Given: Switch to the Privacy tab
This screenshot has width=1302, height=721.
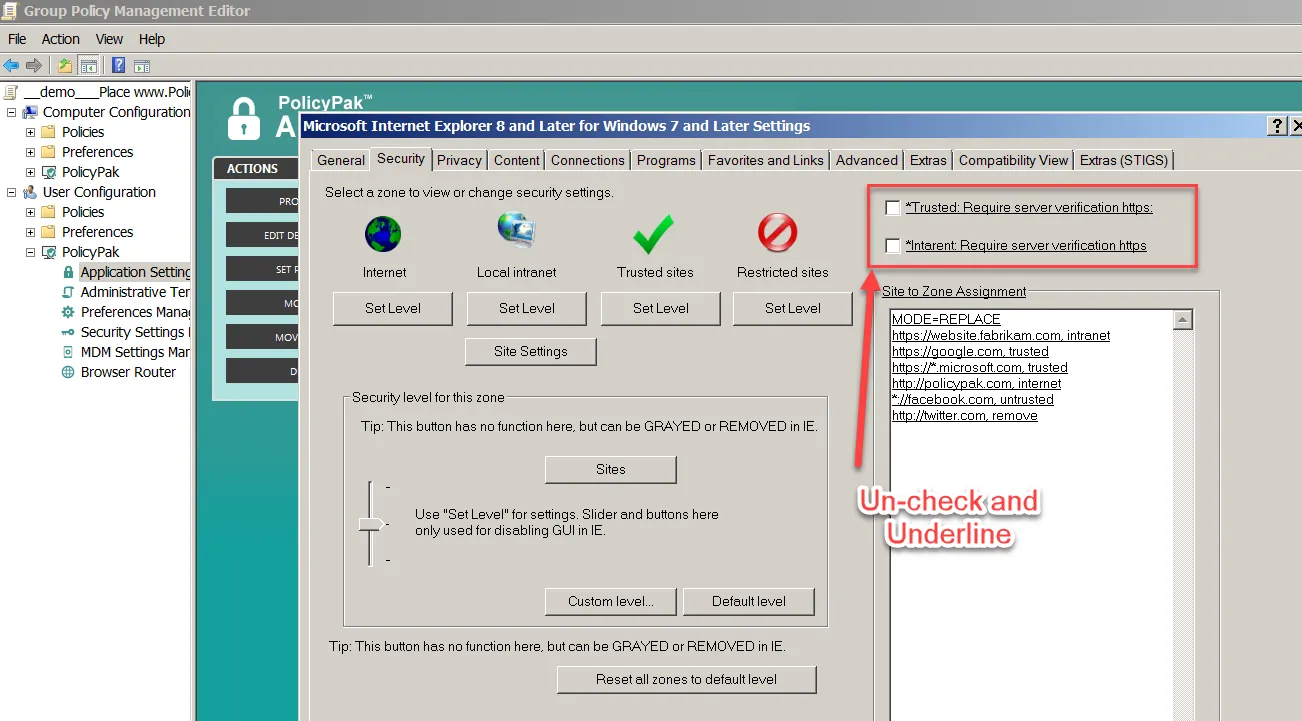Looking at the screenshot, I should (459, 160).
